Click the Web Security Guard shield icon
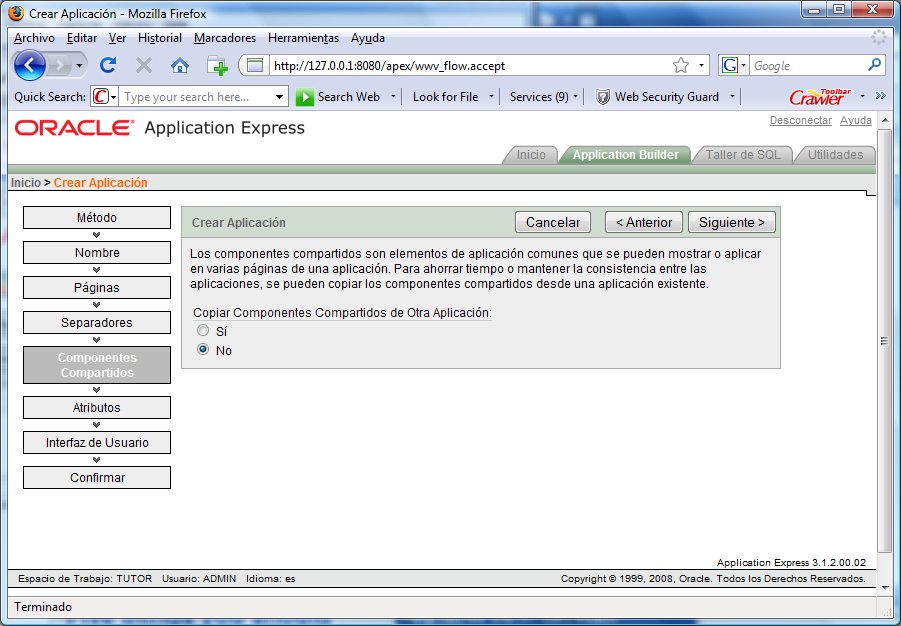This screenshot has width=901, height=626. (602, 97)
